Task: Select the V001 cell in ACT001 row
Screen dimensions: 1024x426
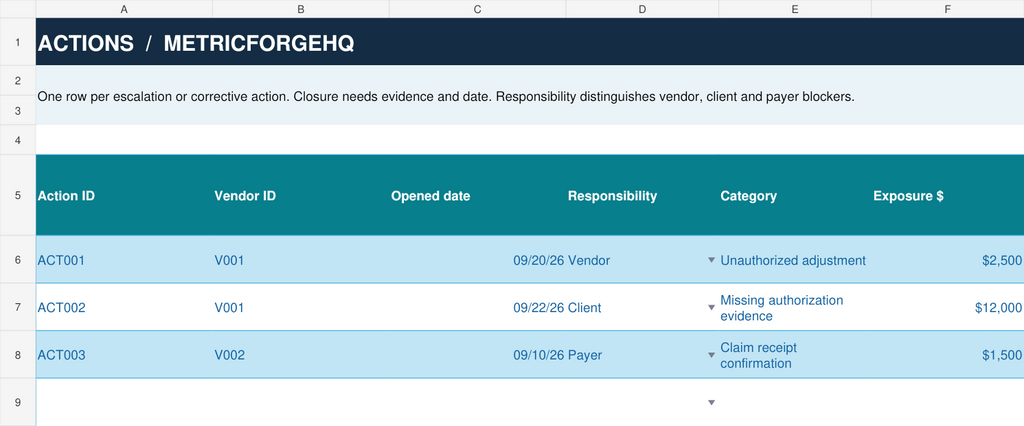Action: pos(300,260)
